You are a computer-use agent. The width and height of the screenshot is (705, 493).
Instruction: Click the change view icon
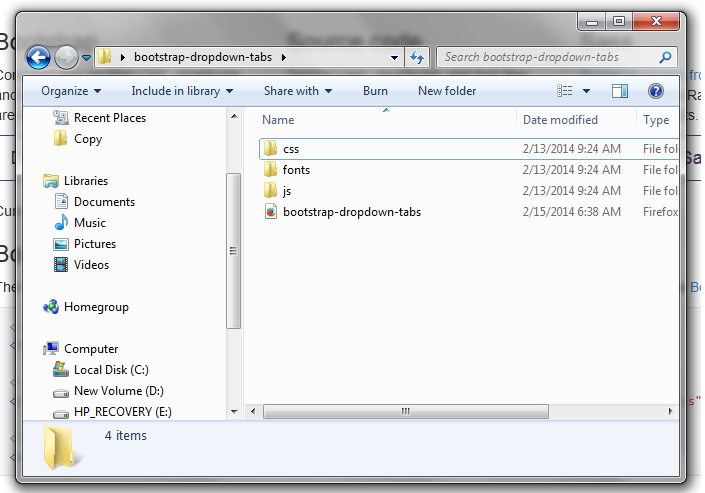click(x=565, y=91)
